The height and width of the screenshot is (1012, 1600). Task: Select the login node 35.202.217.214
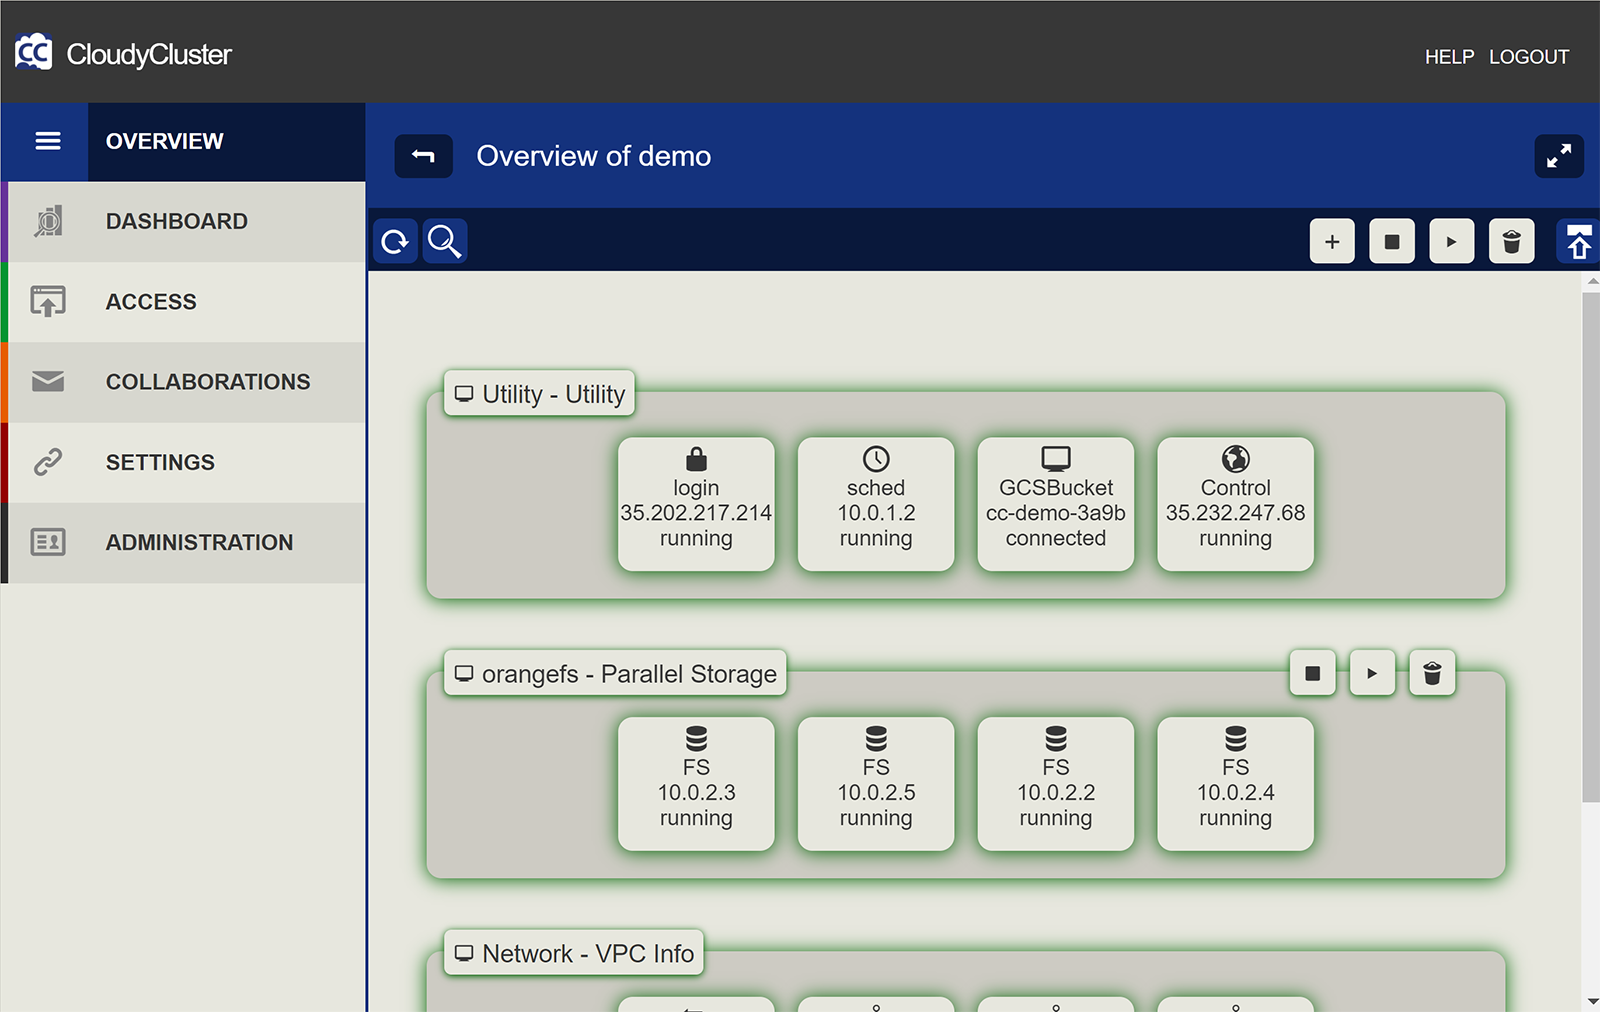coord(696,504)
